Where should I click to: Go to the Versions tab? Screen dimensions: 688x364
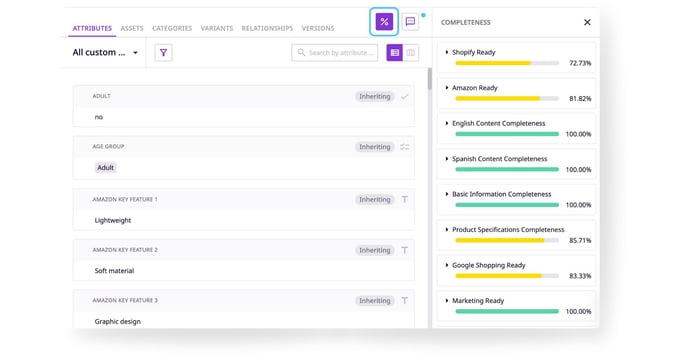[318, 28]
